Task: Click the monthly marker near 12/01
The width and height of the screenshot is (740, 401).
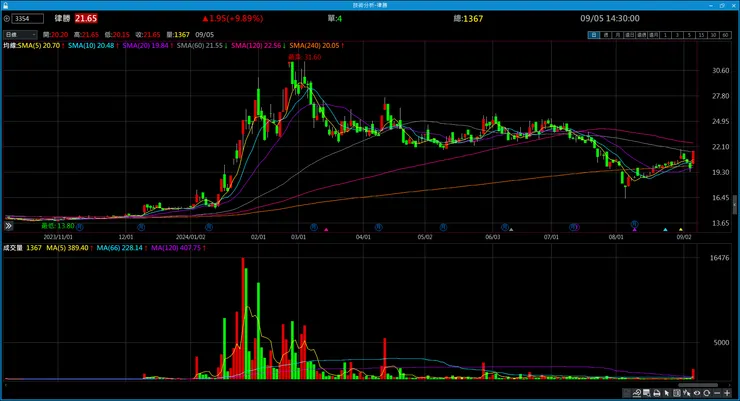Action: (x=141, y=227)
